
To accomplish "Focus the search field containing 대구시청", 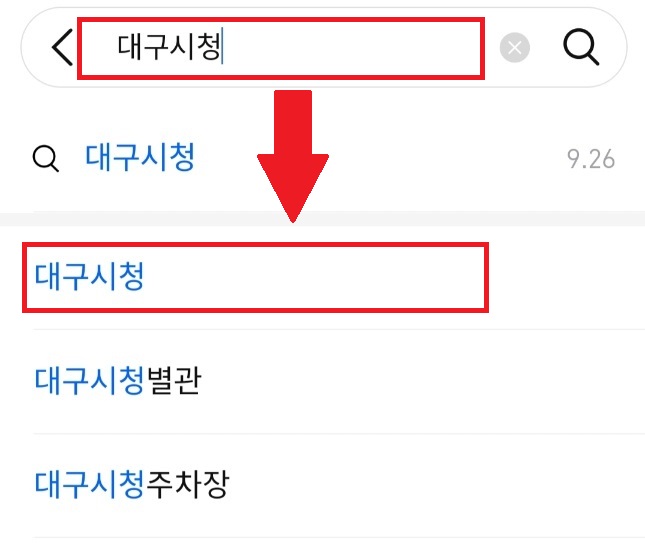I will 281,48.
